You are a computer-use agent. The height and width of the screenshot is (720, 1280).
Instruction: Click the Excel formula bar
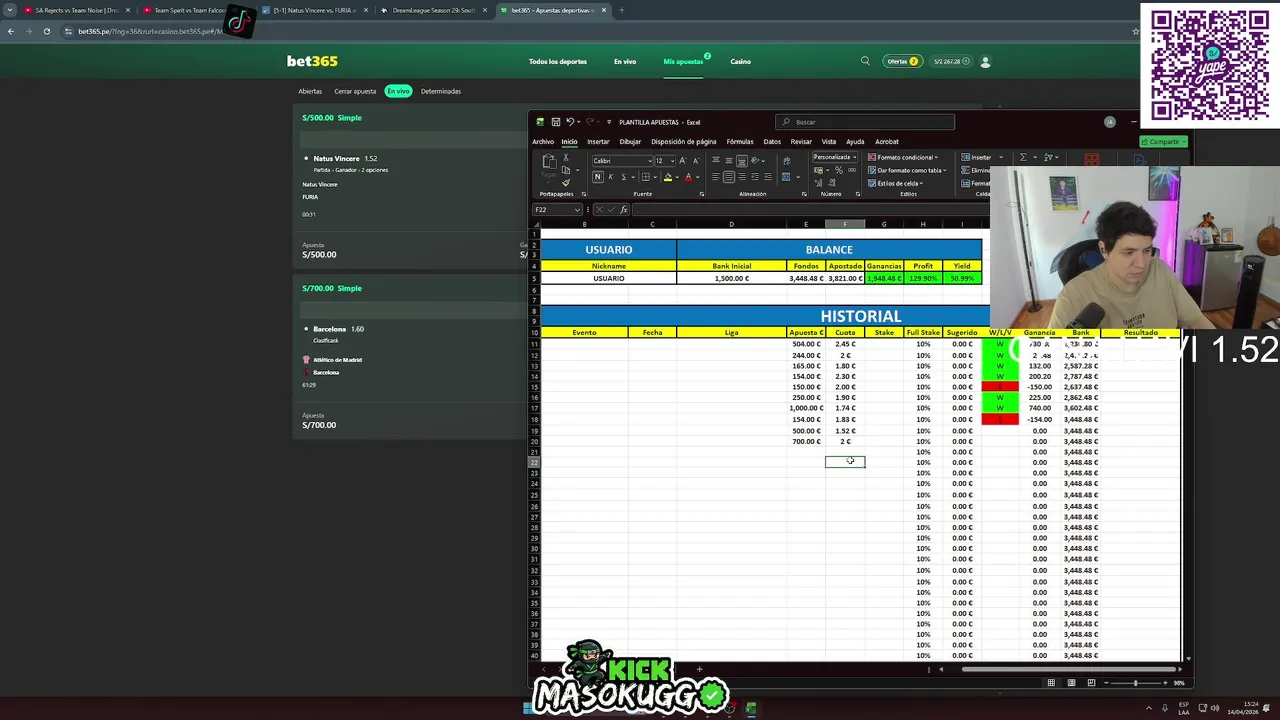coord(810,209)
